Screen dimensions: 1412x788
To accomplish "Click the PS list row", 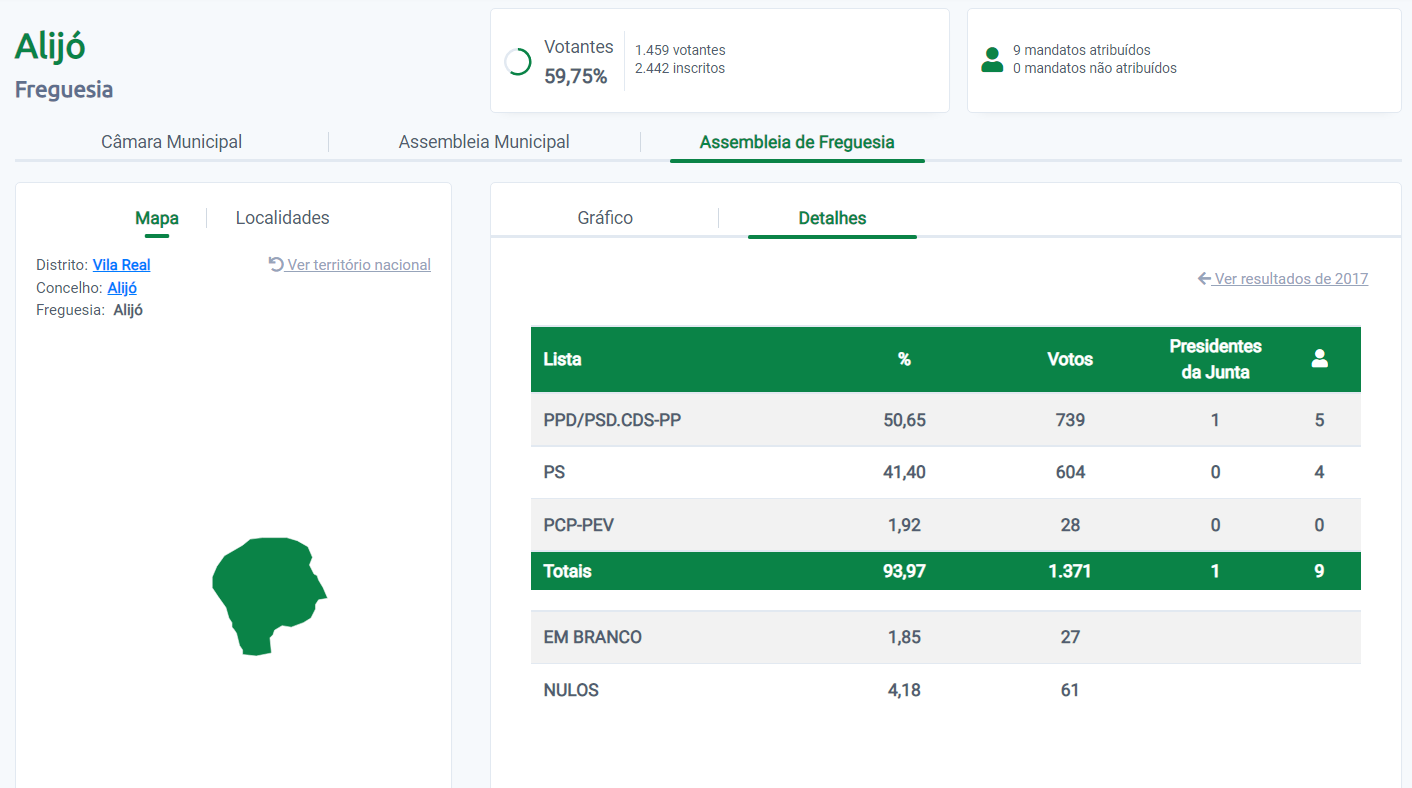I will click(x=554, y=472).
